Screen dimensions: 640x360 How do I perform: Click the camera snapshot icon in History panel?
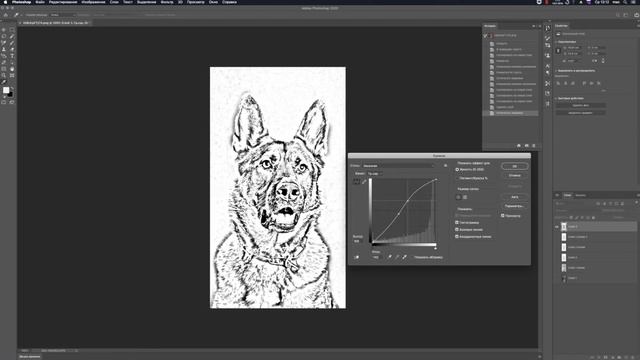point(527,145)
